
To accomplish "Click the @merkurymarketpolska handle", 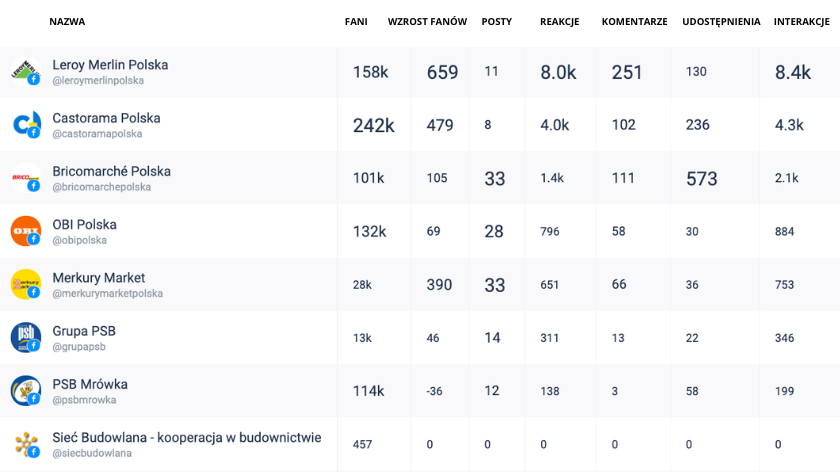I will point(108,294).
